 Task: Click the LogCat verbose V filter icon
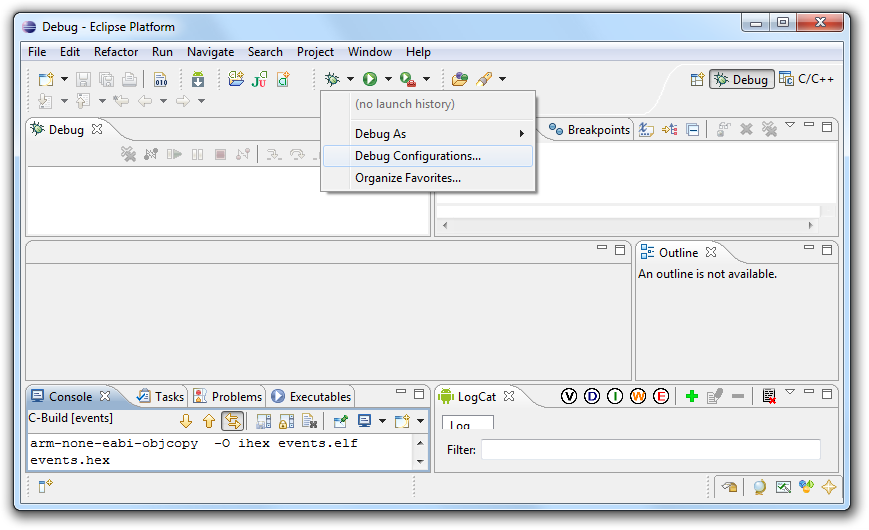tap(569, 396)
